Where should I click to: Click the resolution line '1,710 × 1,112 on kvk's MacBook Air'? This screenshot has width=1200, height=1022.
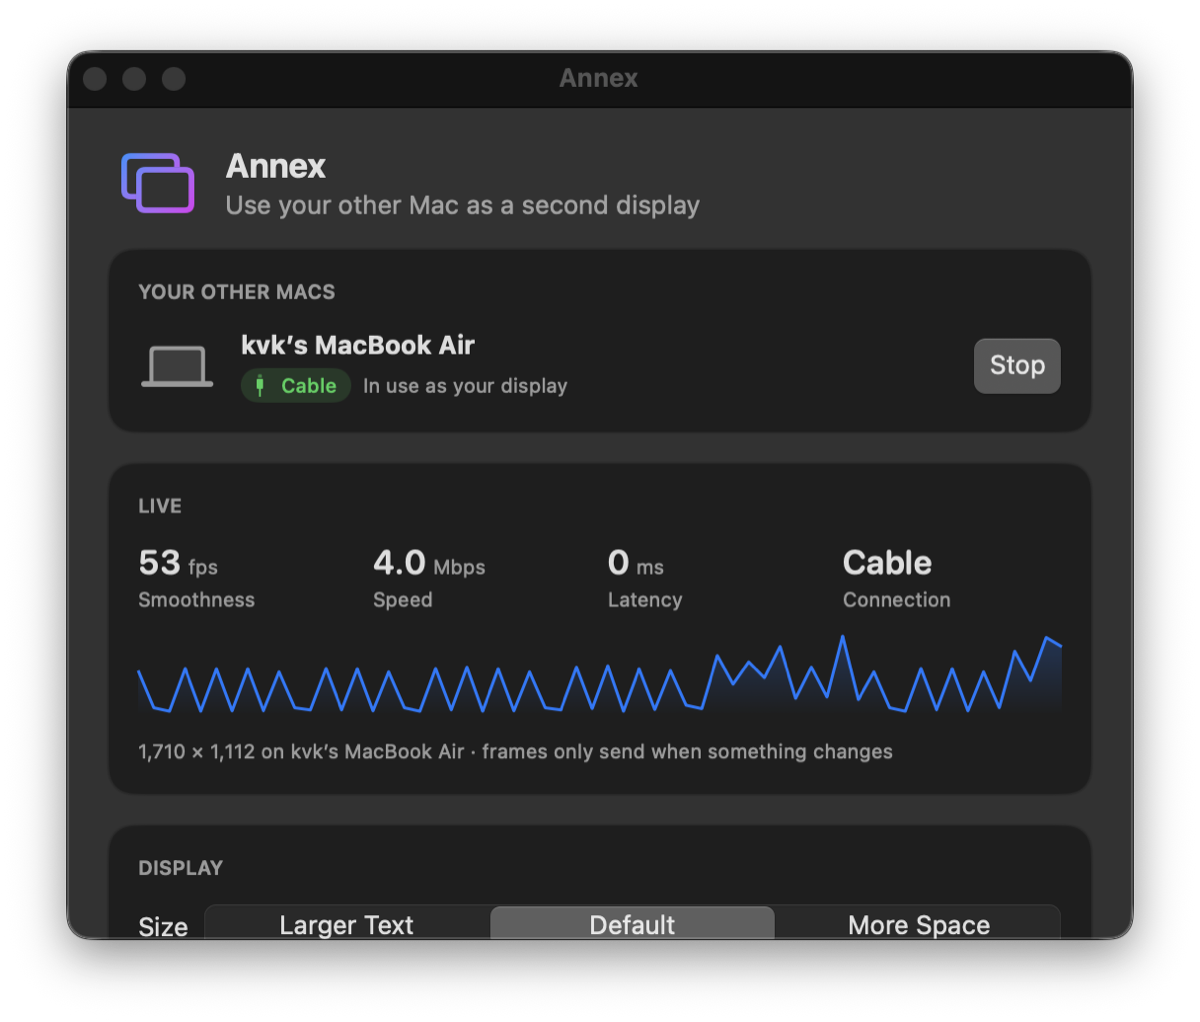tap(301, 751)
